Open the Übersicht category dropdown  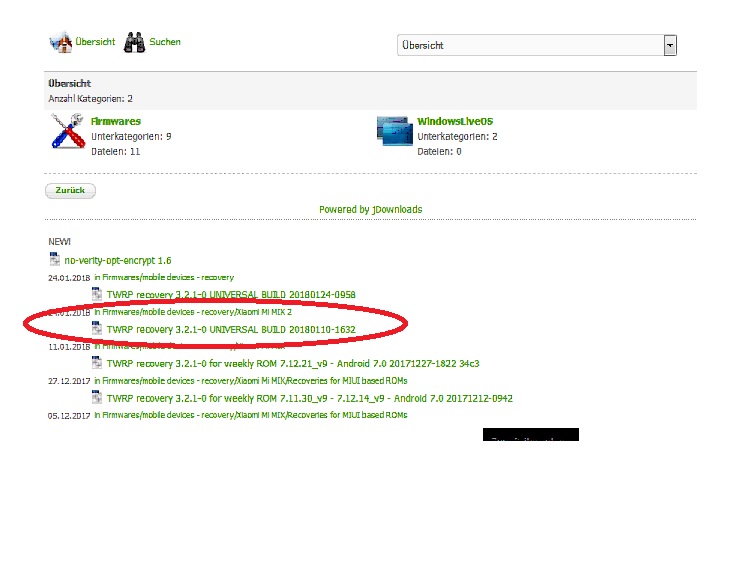537,45
